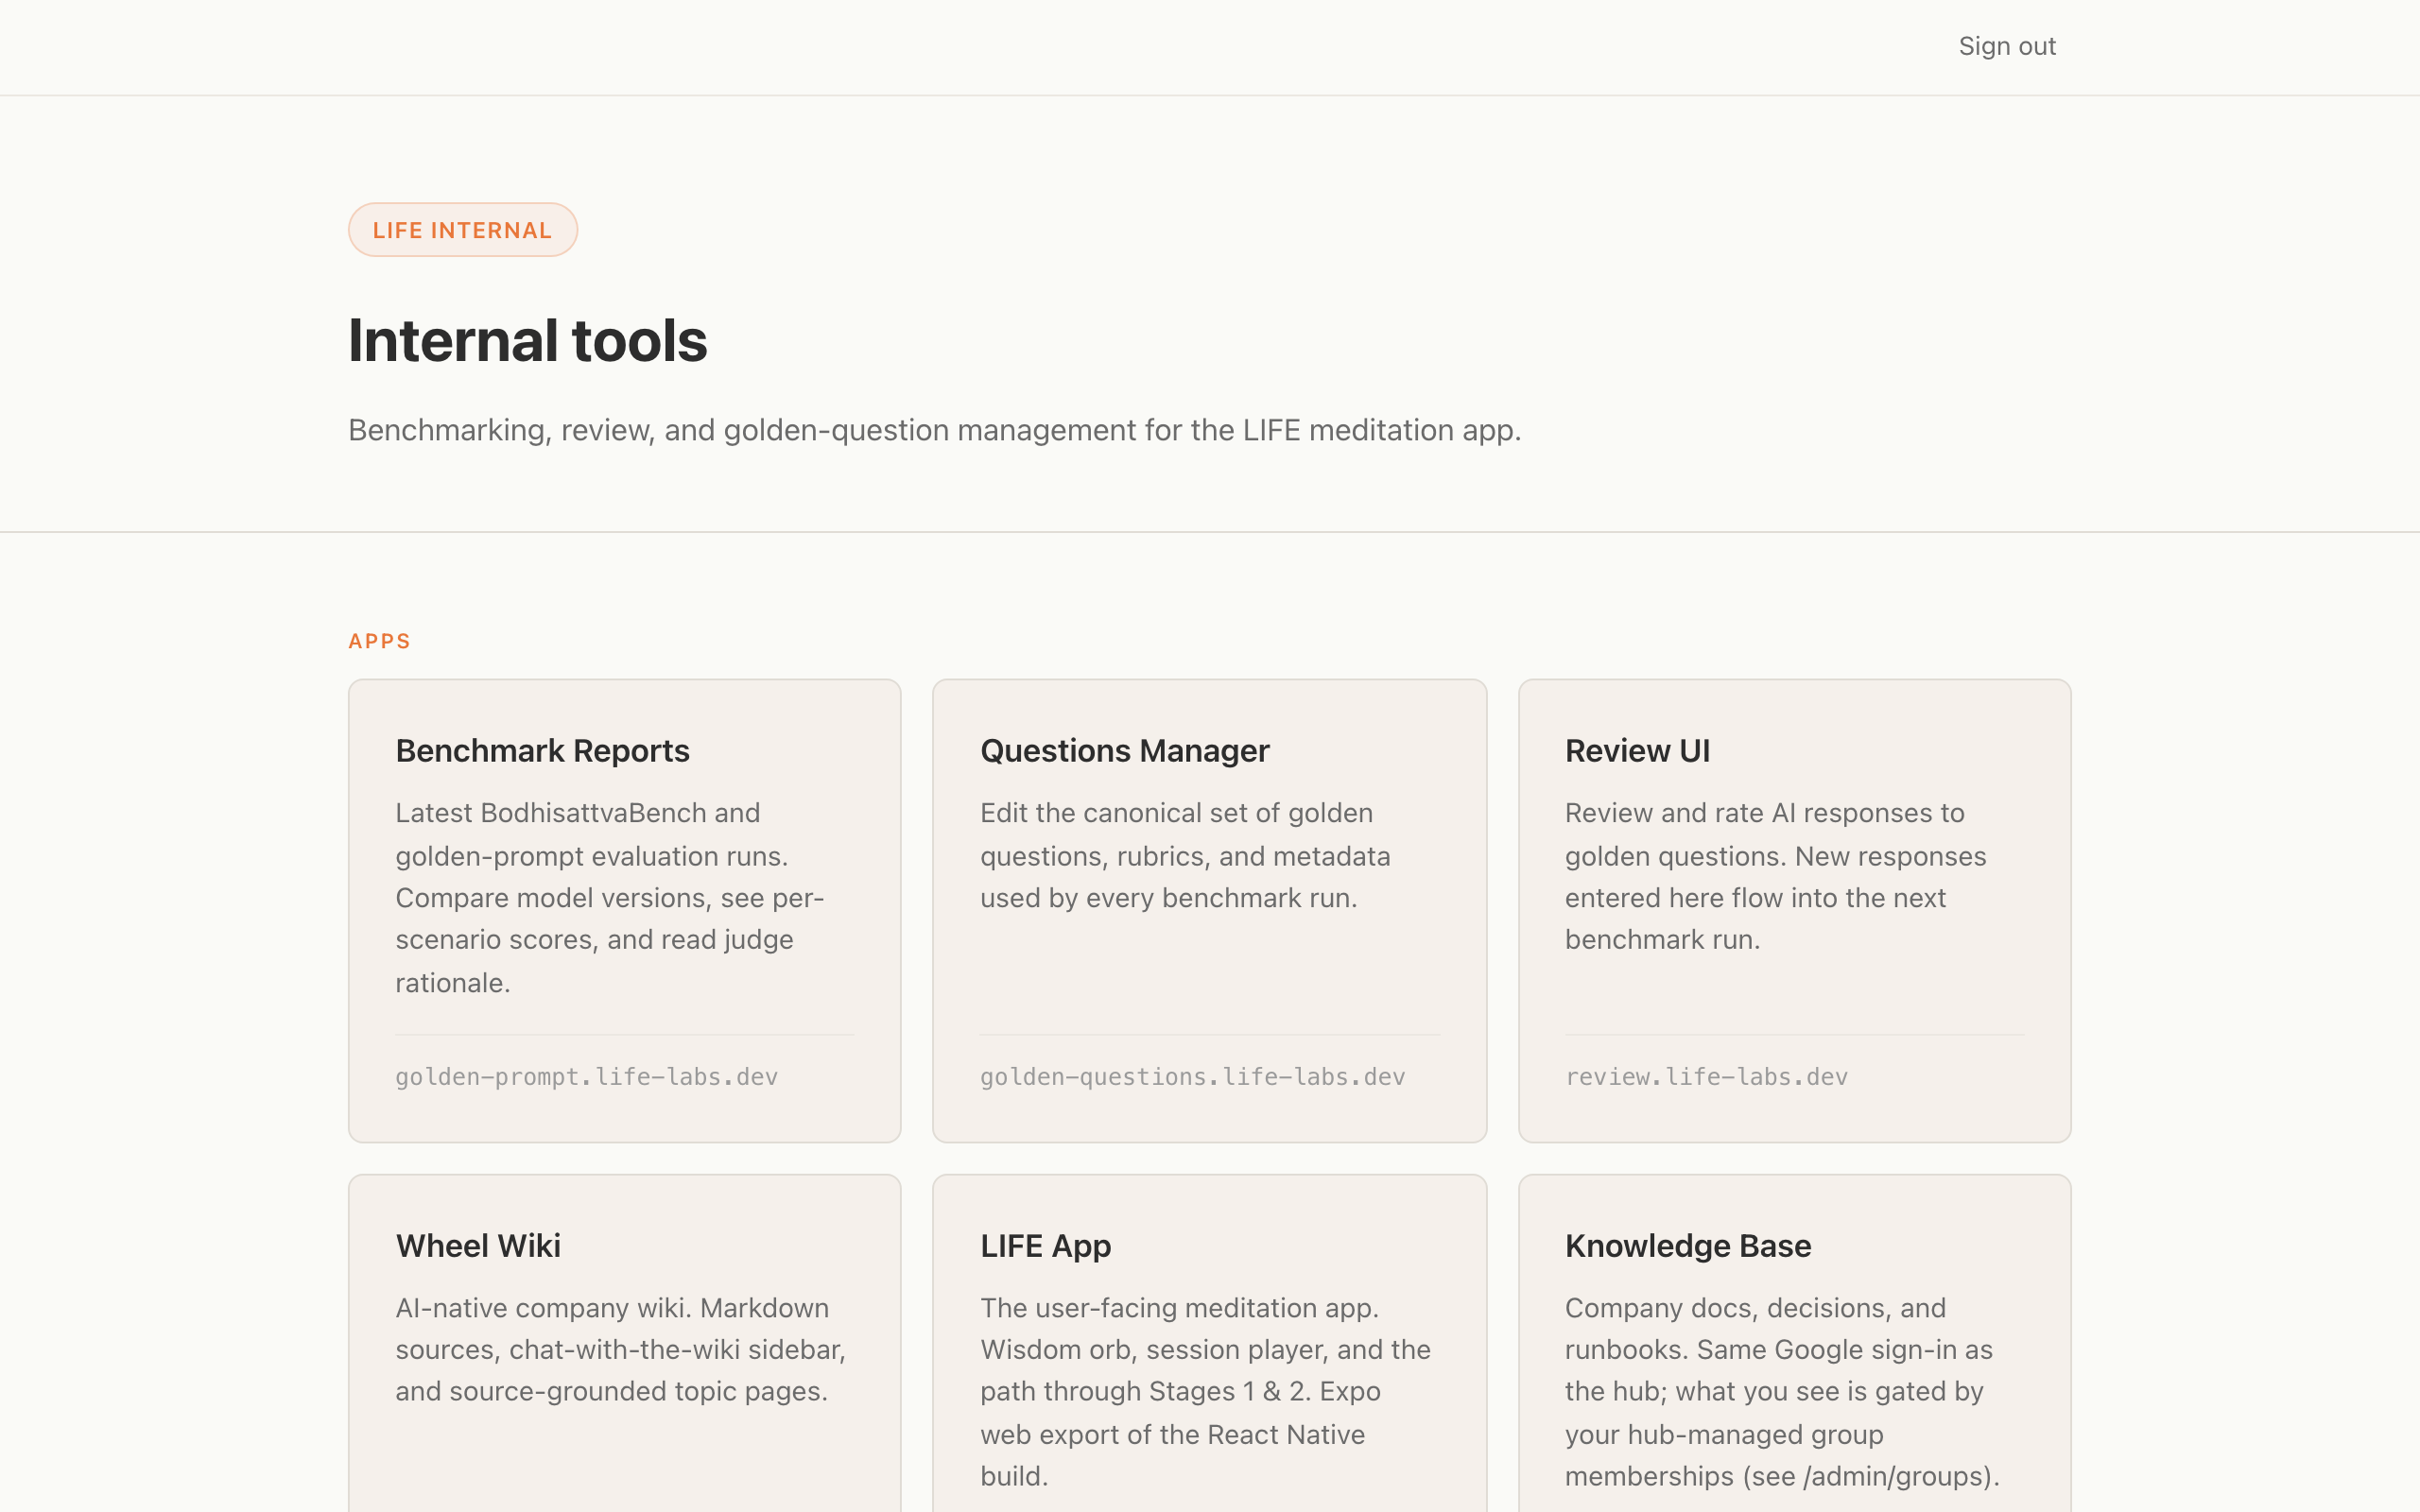Click the LIFE INTERNAL badge

pos(462,230)
